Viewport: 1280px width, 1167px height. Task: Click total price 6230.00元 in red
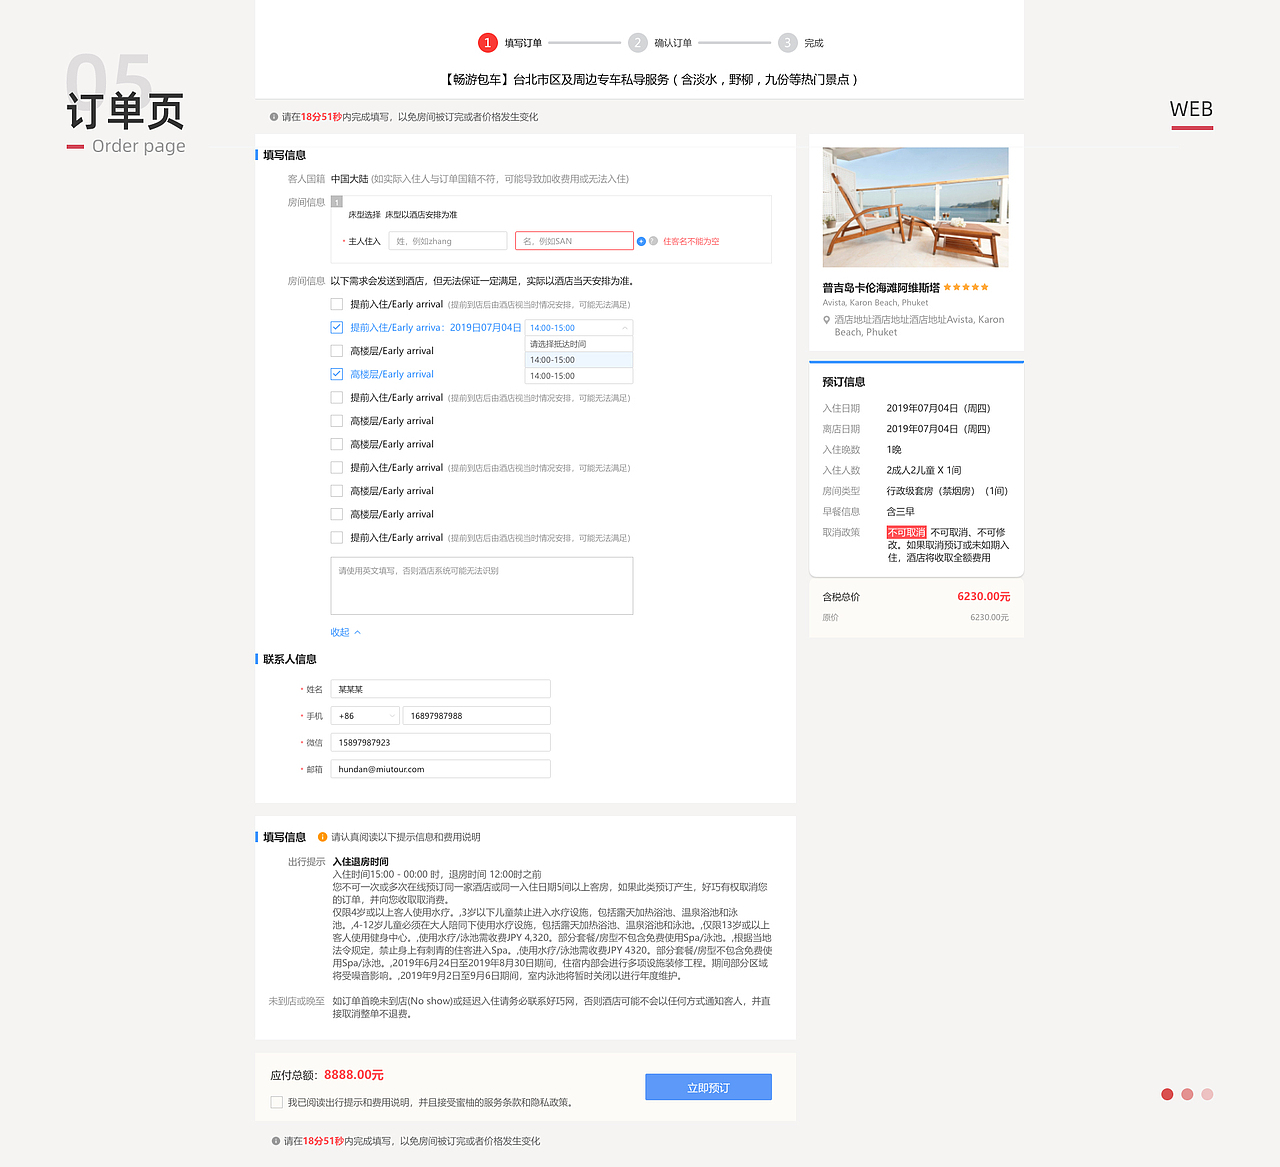983,596
